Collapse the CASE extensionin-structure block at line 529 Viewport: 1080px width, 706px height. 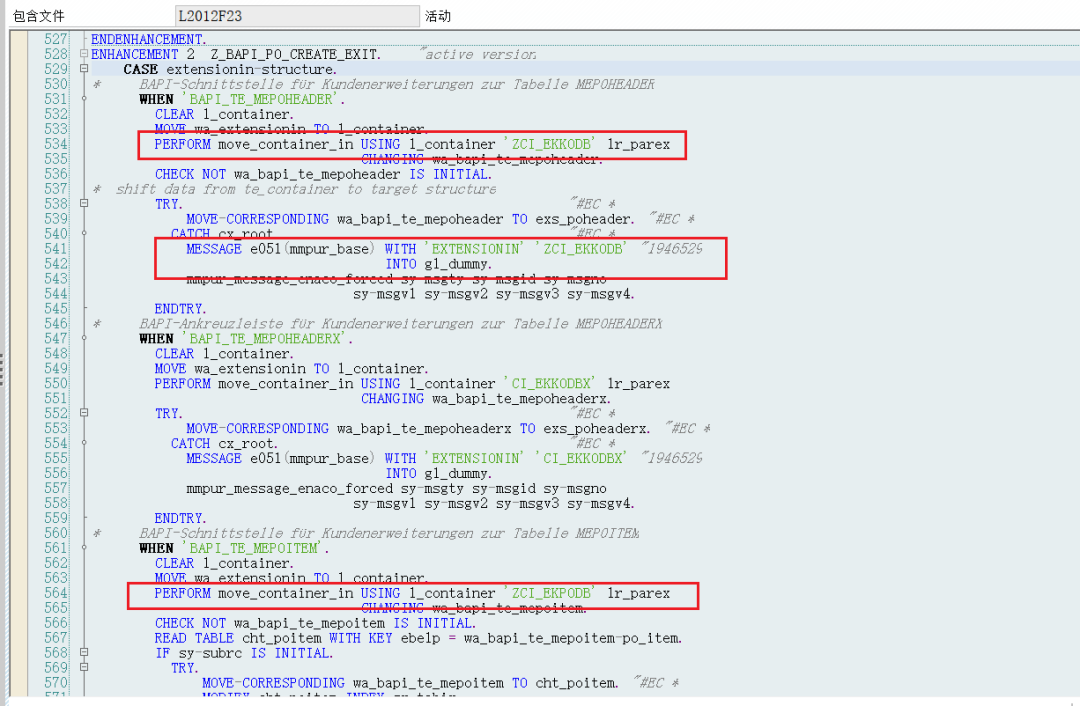pos(84,69)
